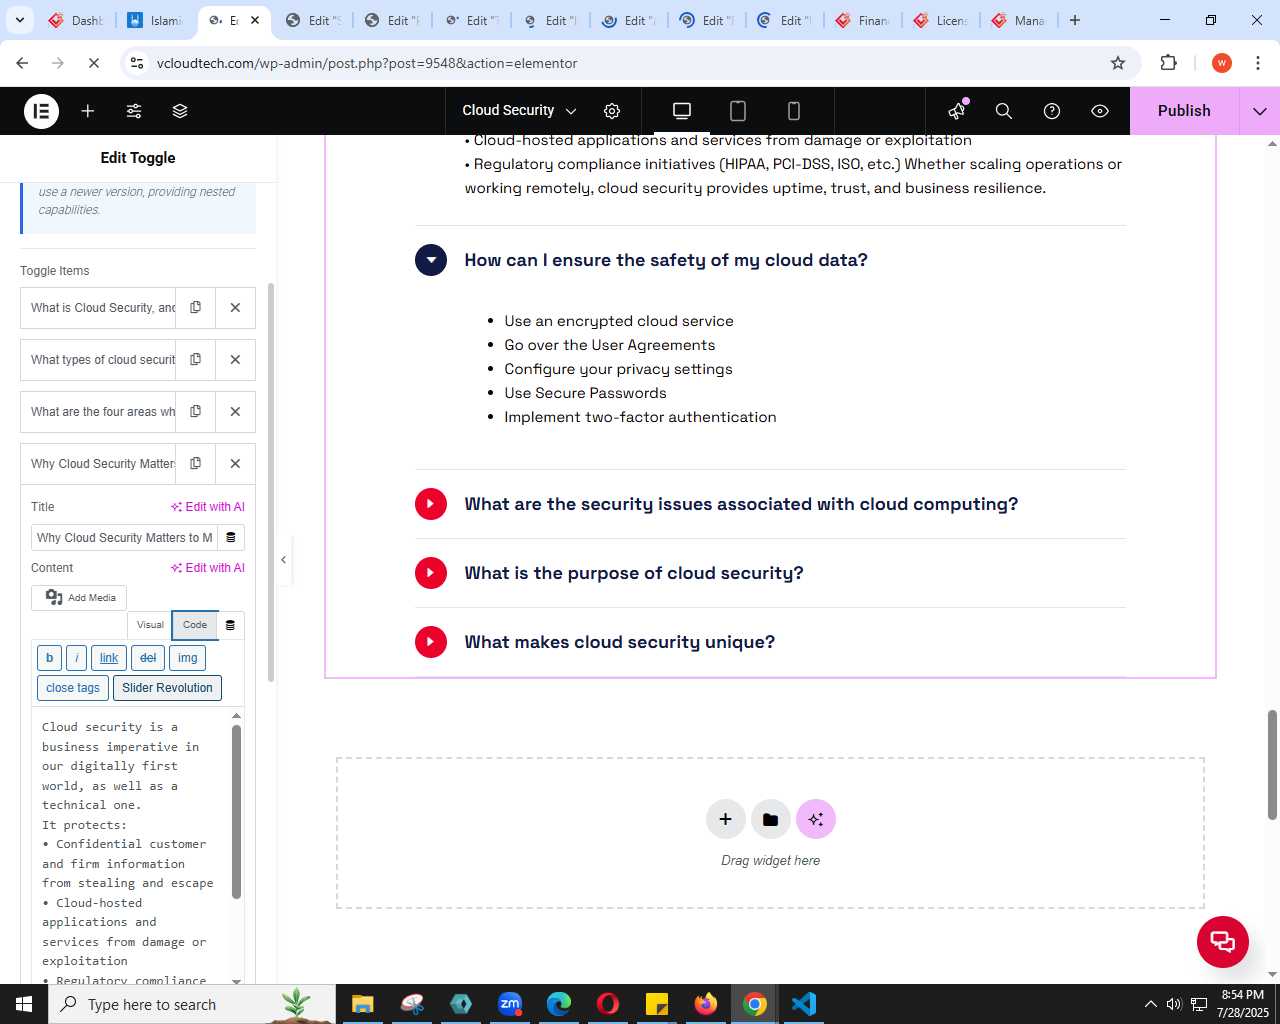Open the Help question icon

(x=1052, y=111)
